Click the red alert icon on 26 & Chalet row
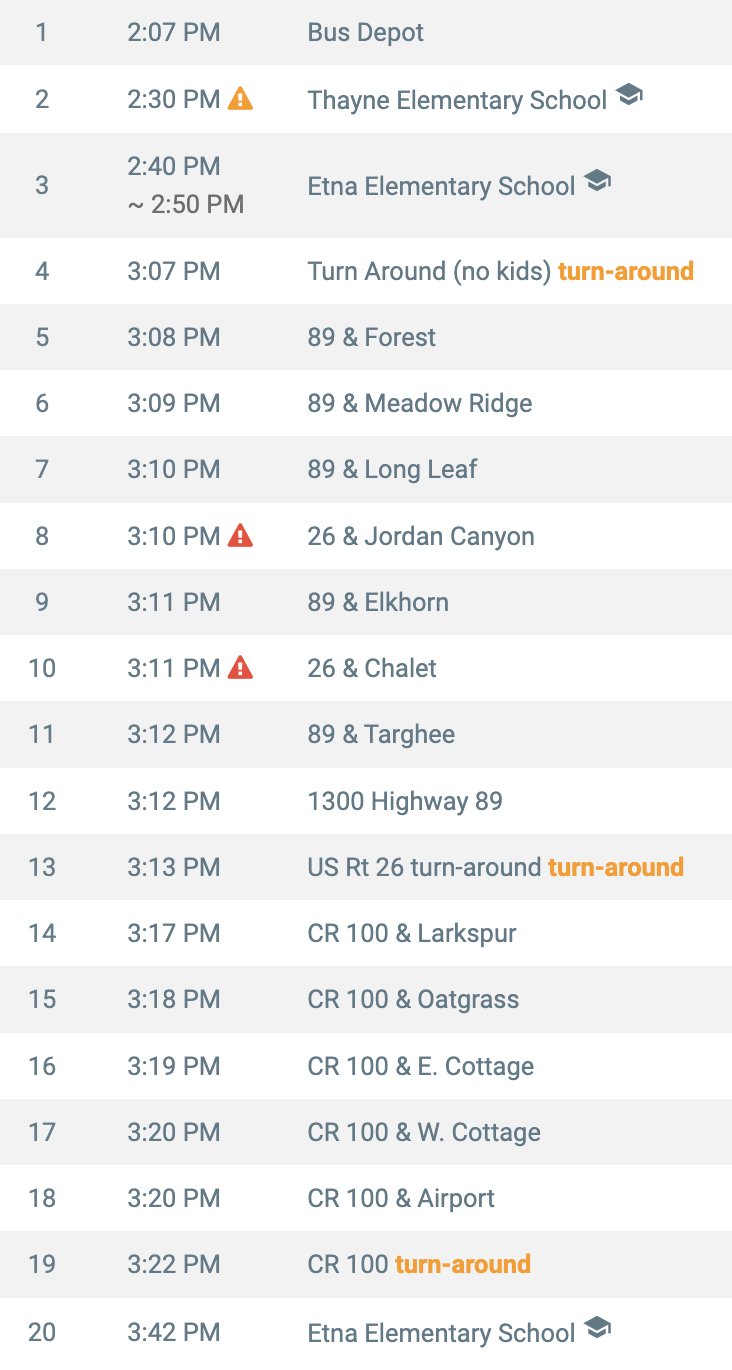Viewport: 732px width, 1370px height. 240,668
